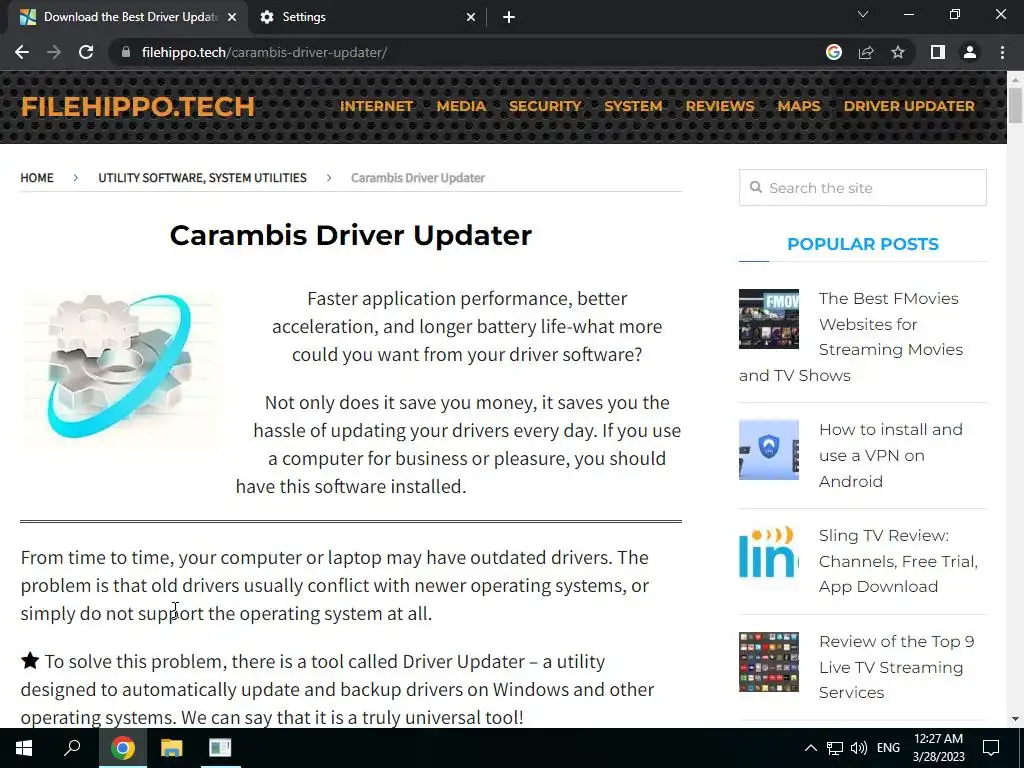This screenshot has width=1024, height=768.
Task: Expand the tab search dropdown
Action: click(x=863, y=14)
